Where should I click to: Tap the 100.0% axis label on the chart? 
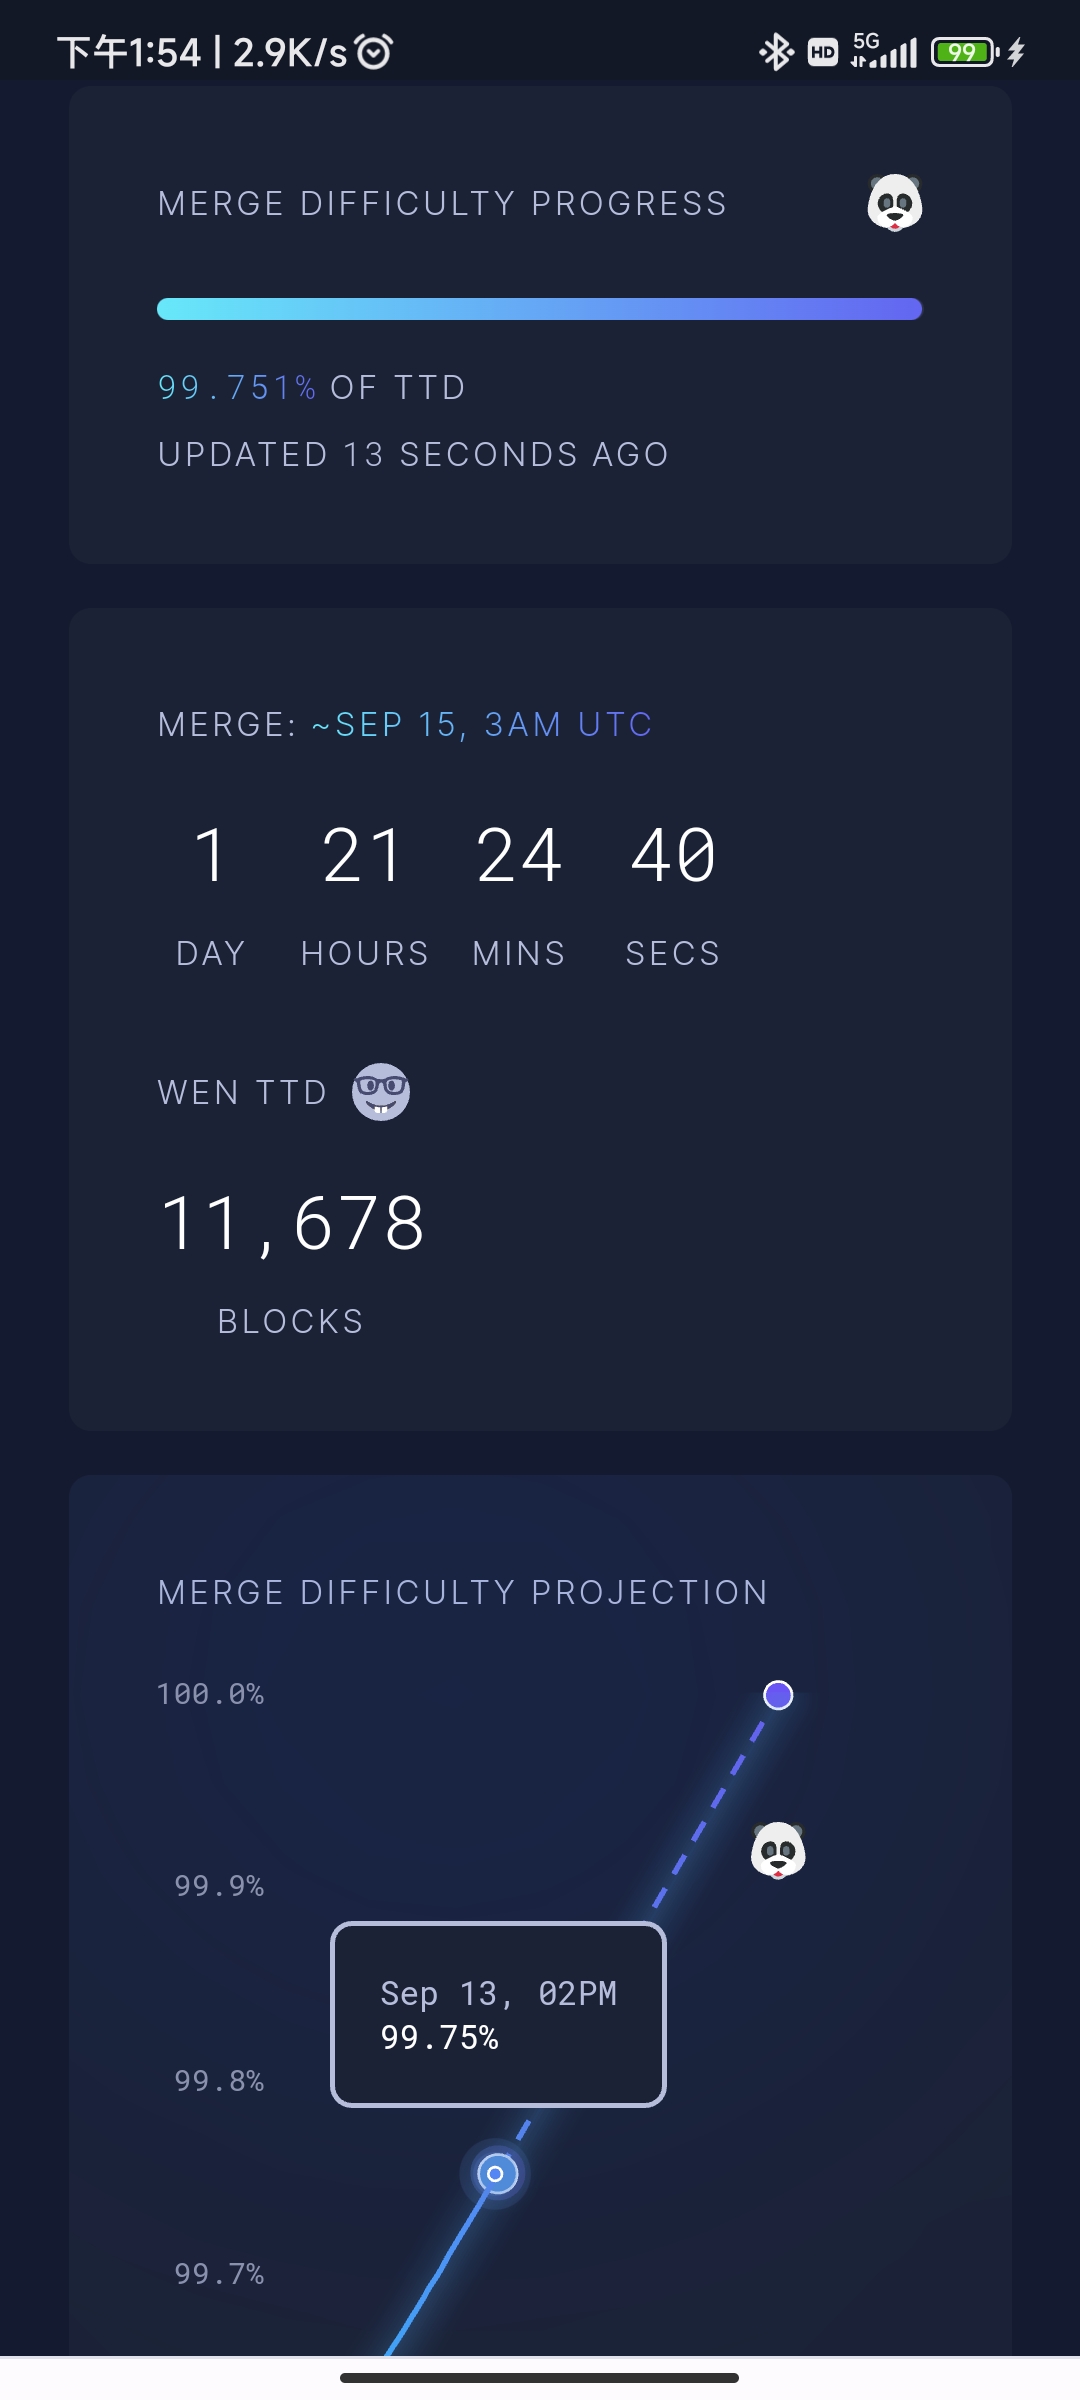click(210, 1694)
